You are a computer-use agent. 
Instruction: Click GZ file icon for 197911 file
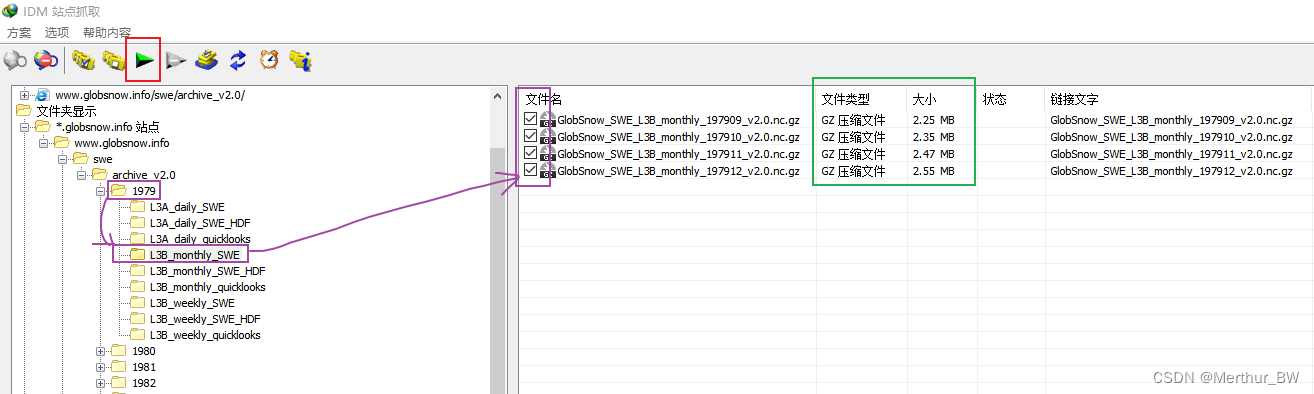(x=547, y=154)
